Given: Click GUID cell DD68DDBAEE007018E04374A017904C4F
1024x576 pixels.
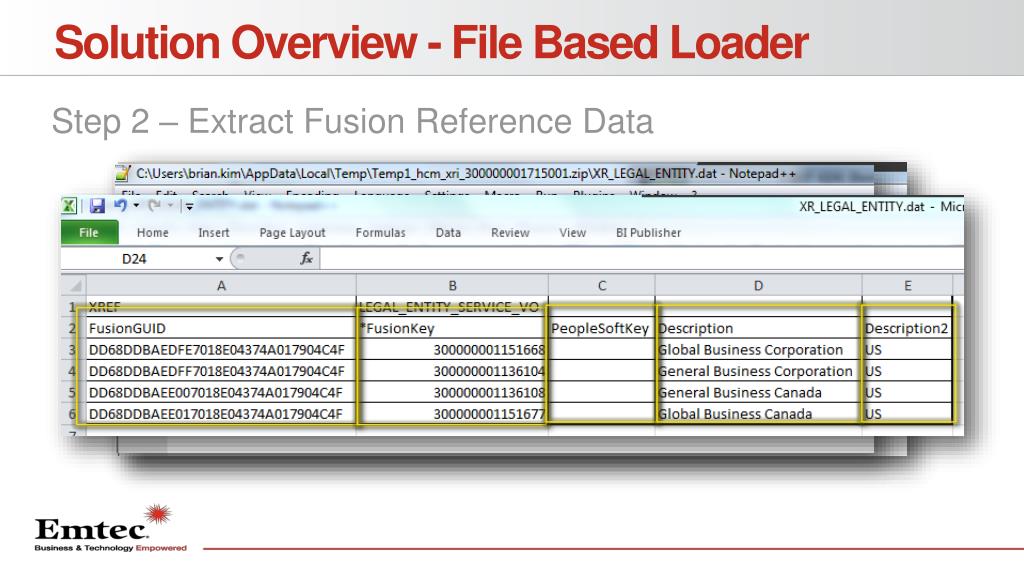Looking at the screenshot, I should tap(221, 392).
